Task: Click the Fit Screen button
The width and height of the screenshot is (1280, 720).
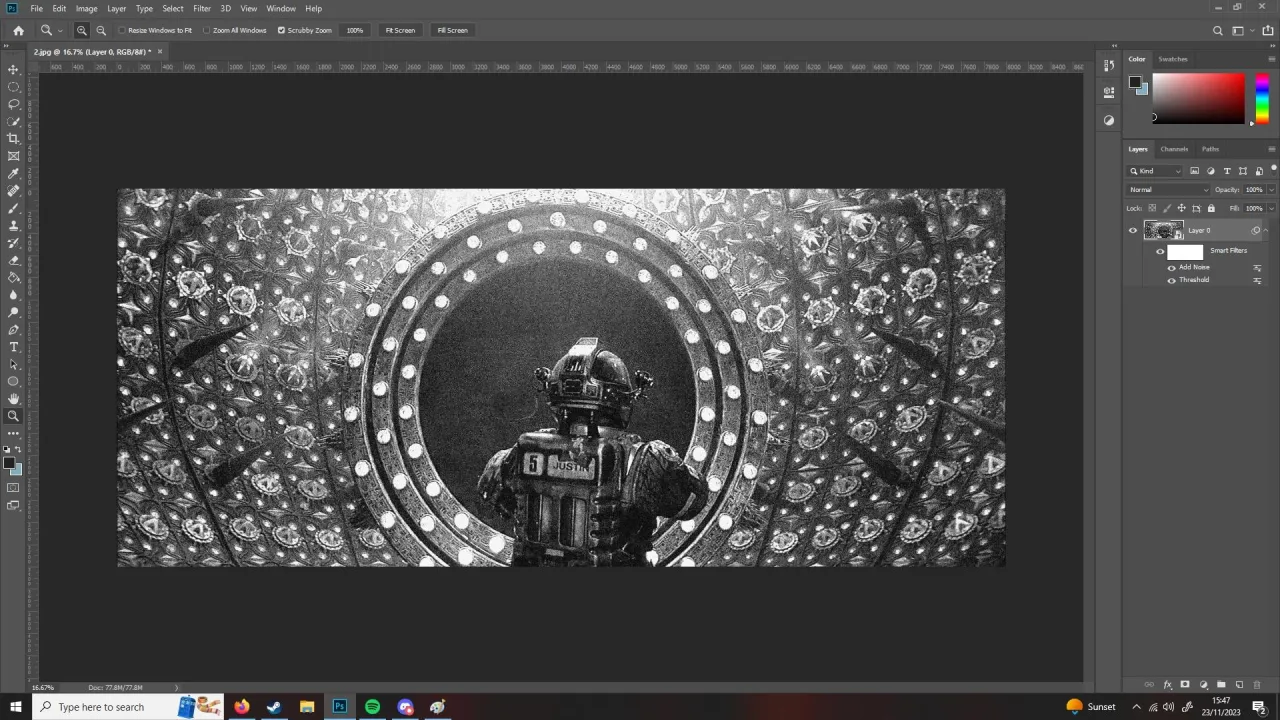Action: [399, 30]
